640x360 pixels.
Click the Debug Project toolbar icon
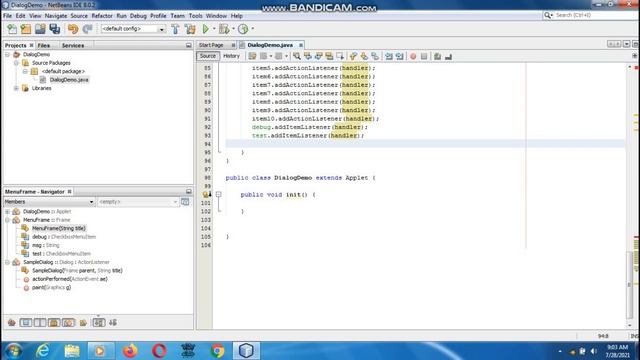[x=224, y=29]
